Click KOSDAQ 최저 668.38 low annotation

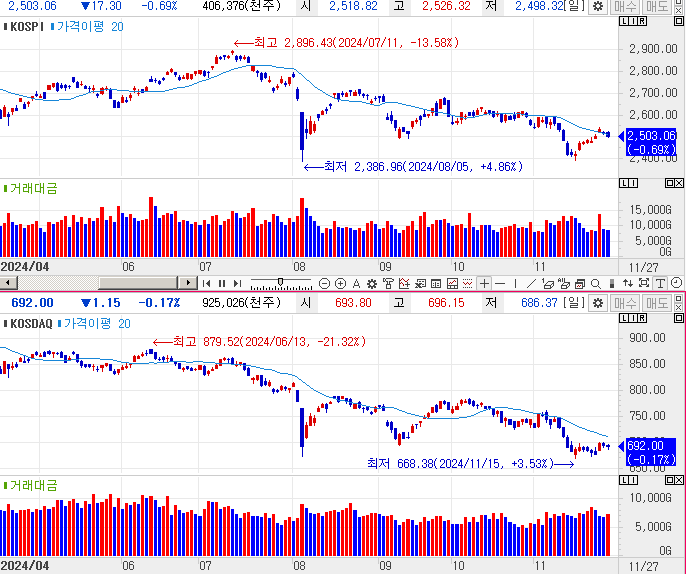tap(471, 463)
